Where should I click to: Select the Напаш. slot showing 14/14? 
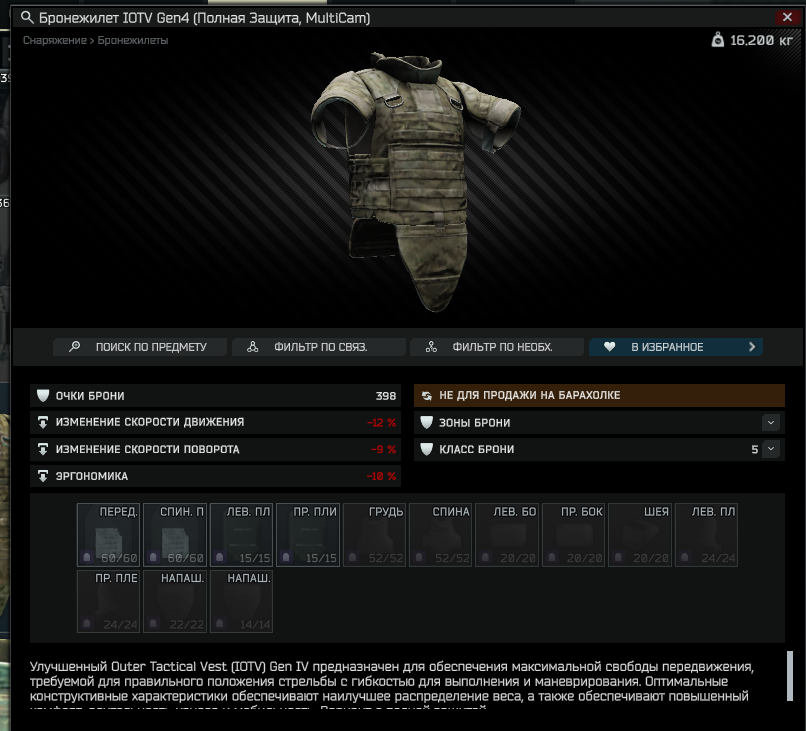241,601
